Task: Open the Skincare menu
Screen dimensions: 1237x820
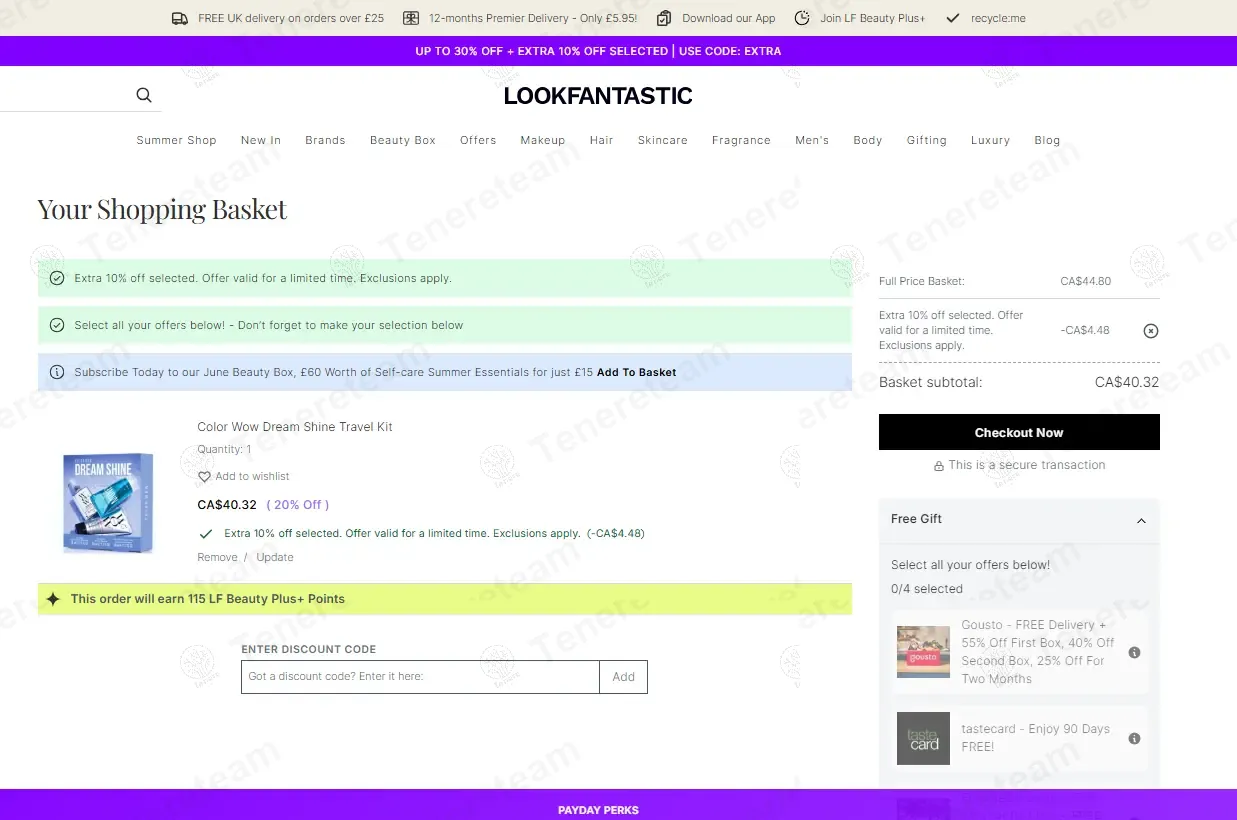Action: click(663, 140)
